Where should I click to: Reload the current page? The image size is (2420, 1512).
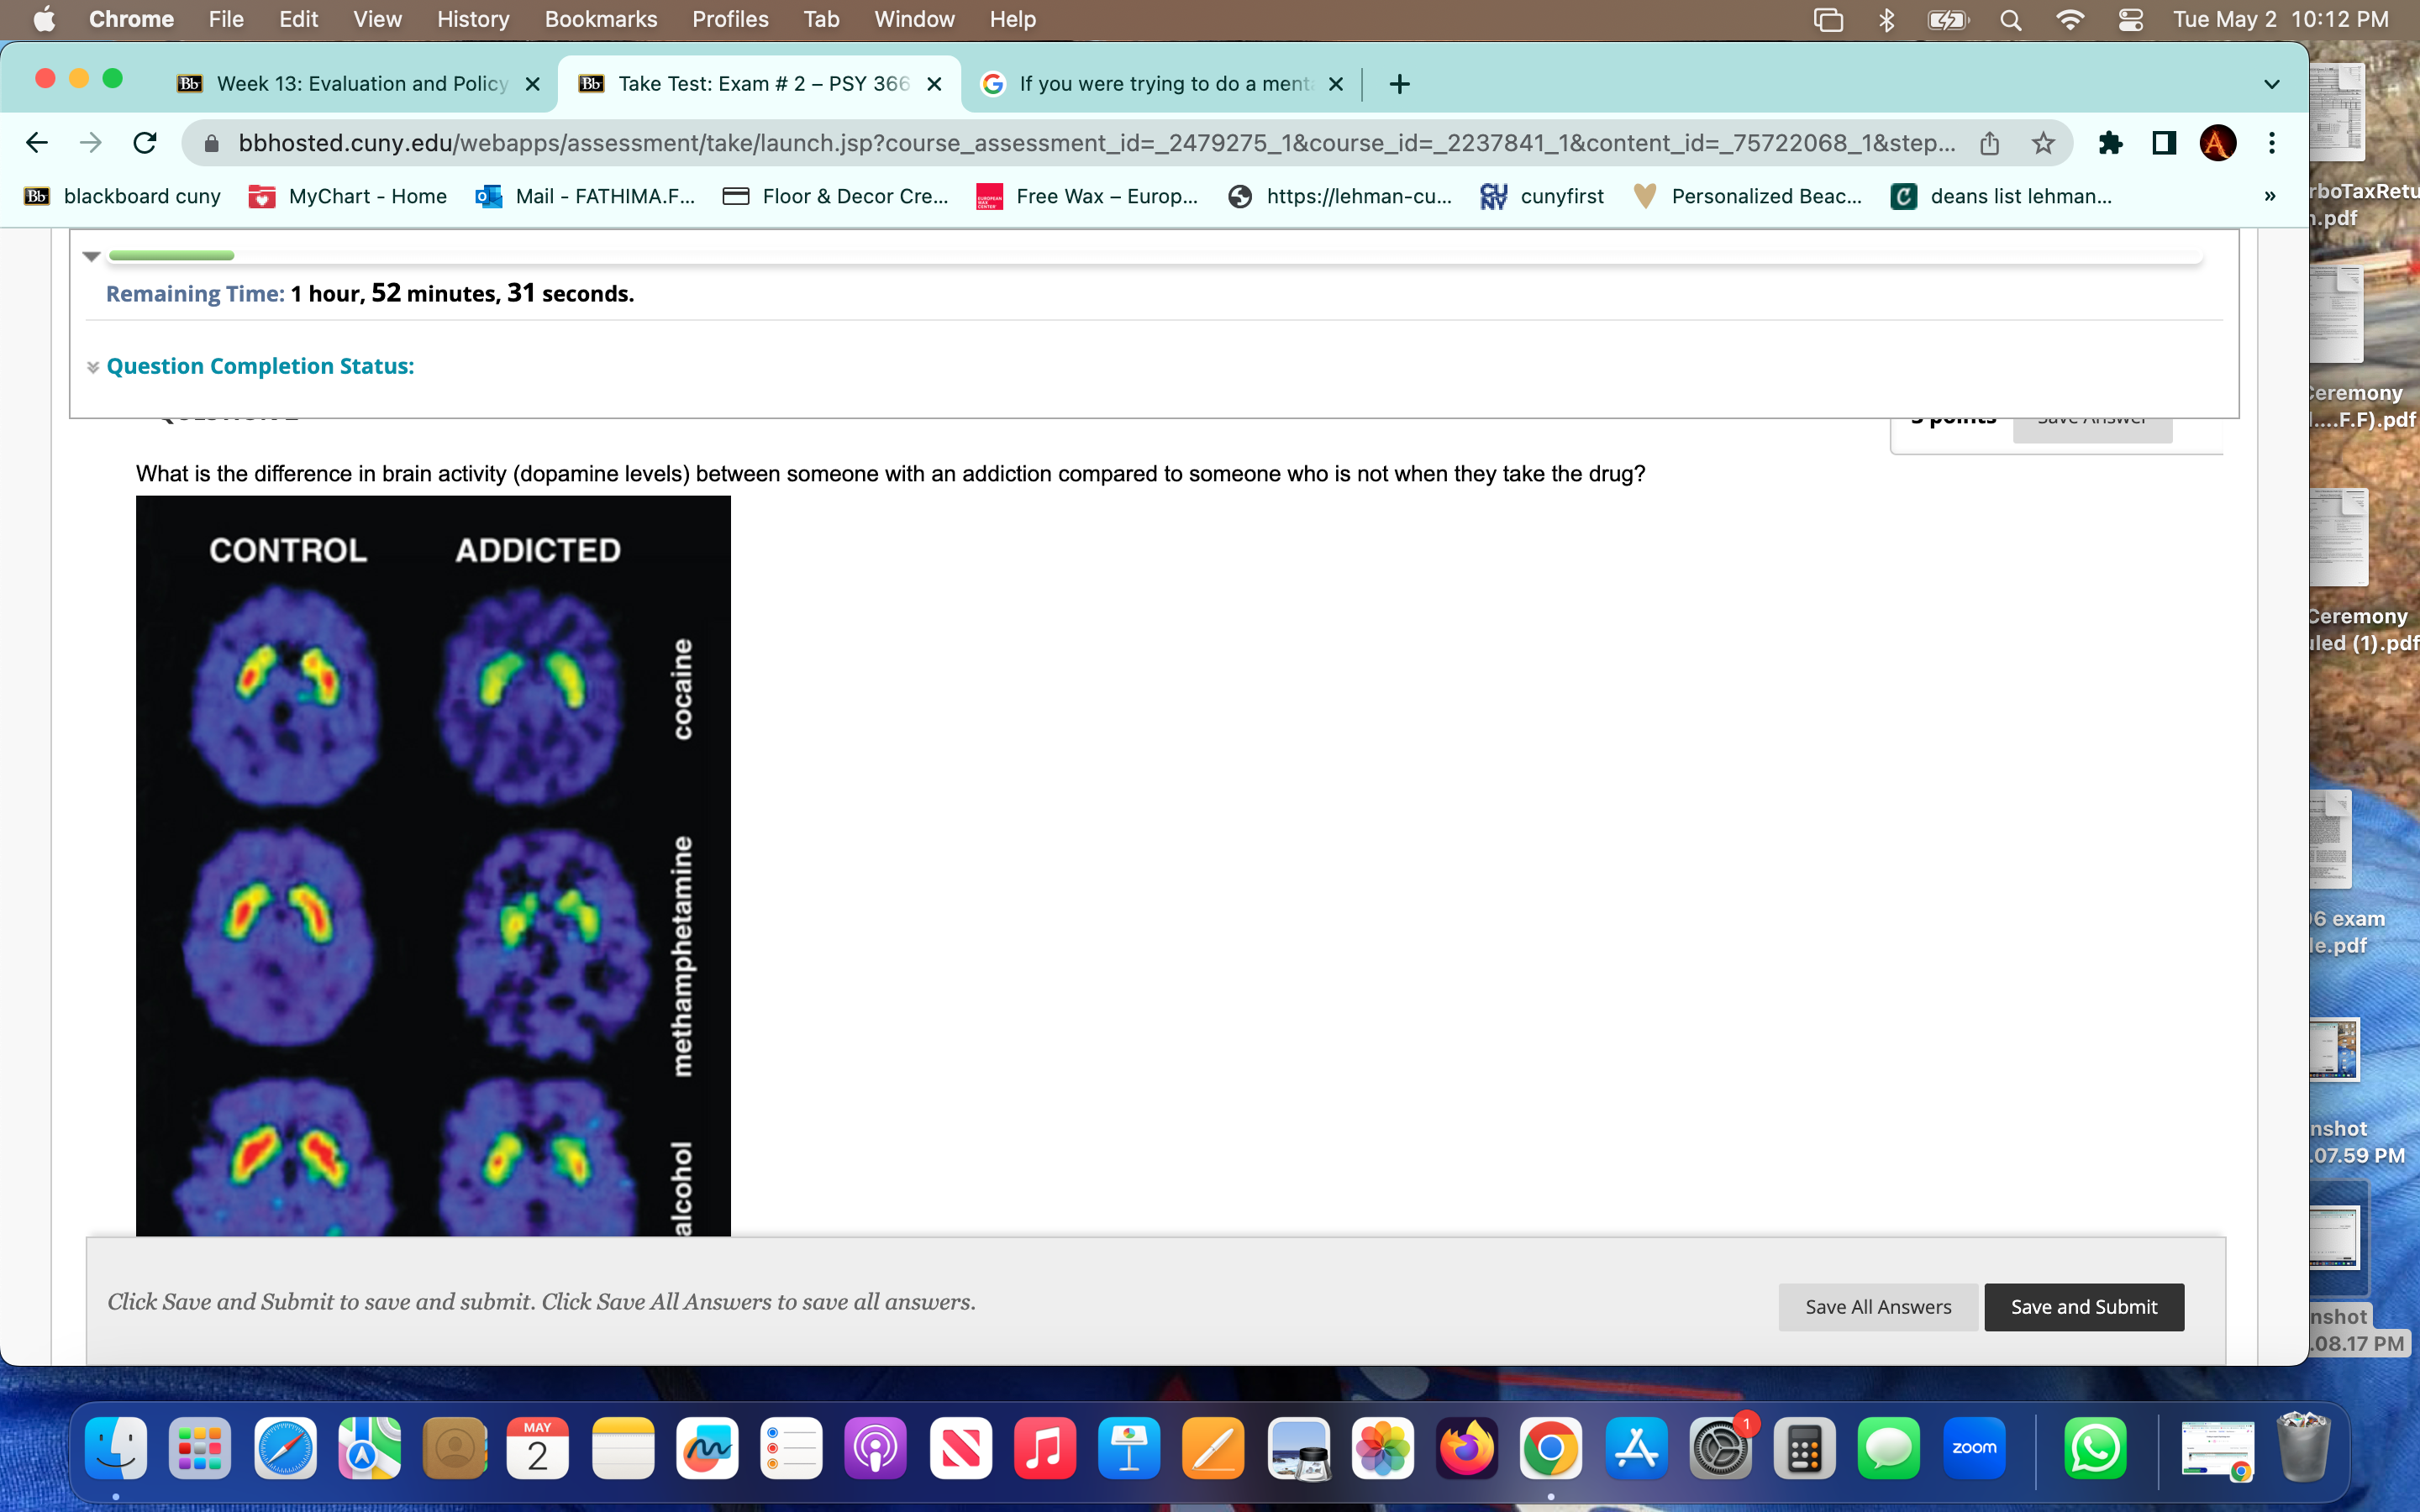pos(144,142)
